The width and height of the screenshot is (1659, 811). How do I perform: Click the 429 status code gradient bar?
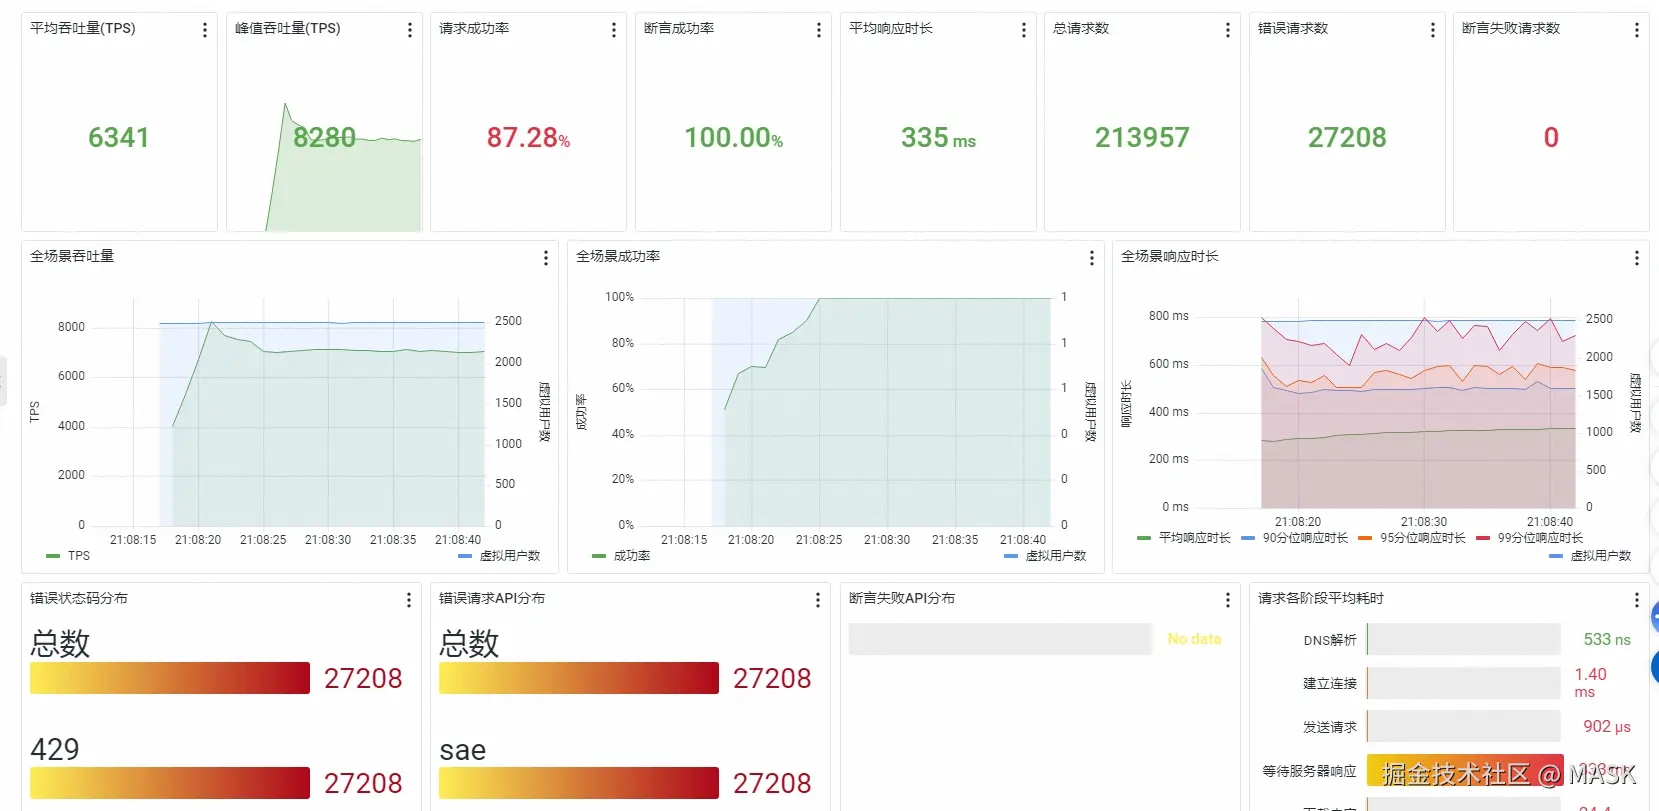(x=170, y=783)
